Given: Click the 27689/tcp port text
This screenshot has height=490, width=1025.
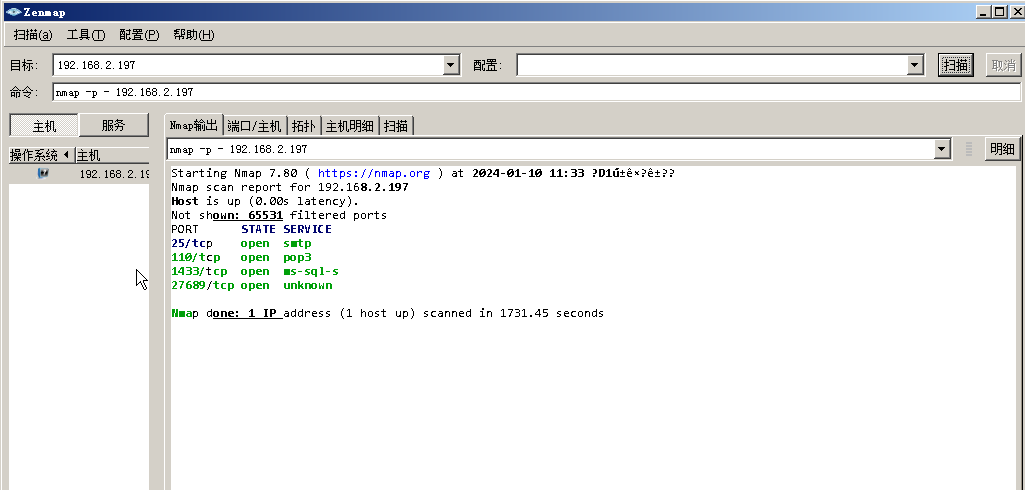Looking at the screenshot, I should 203,286.
